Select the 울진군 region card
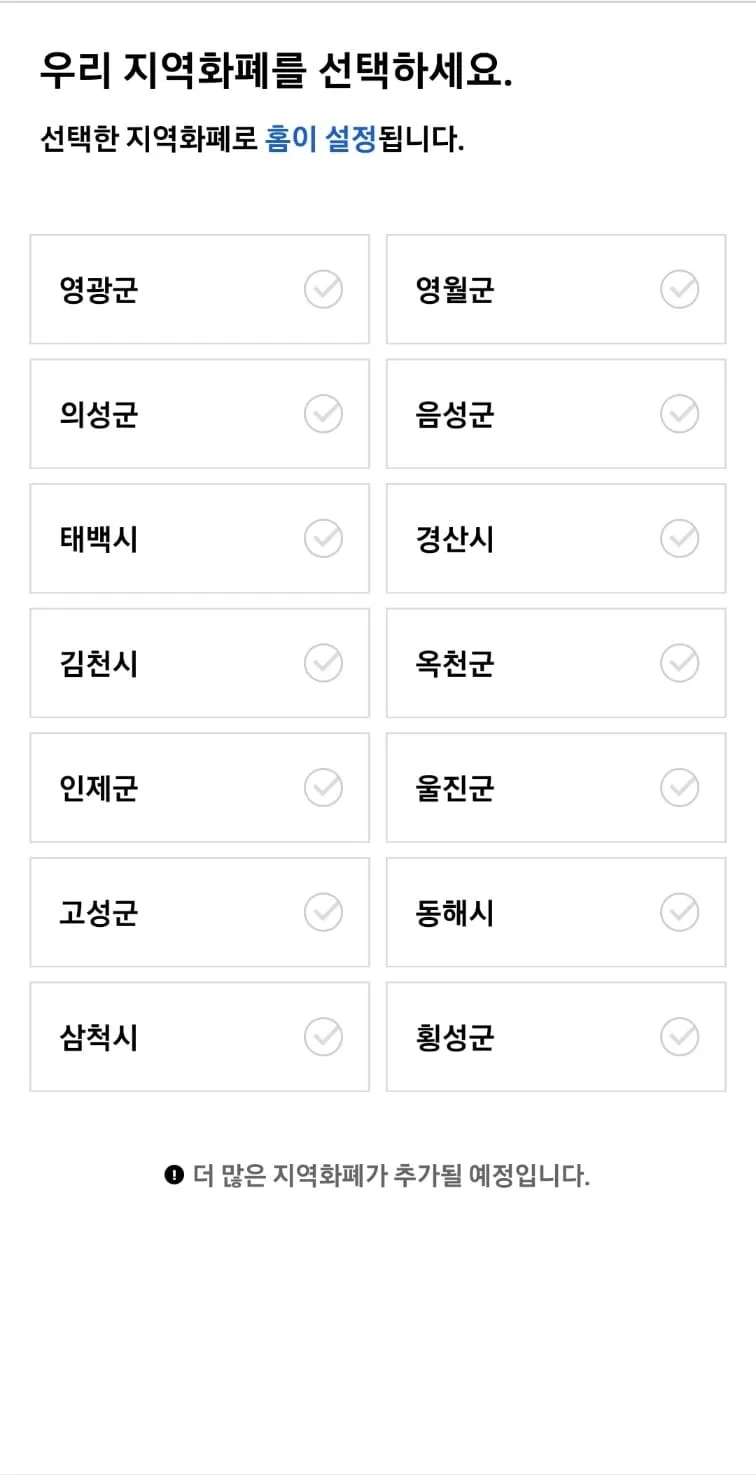The width and height of the screenshot is (756, 1475). coord(555,787)
